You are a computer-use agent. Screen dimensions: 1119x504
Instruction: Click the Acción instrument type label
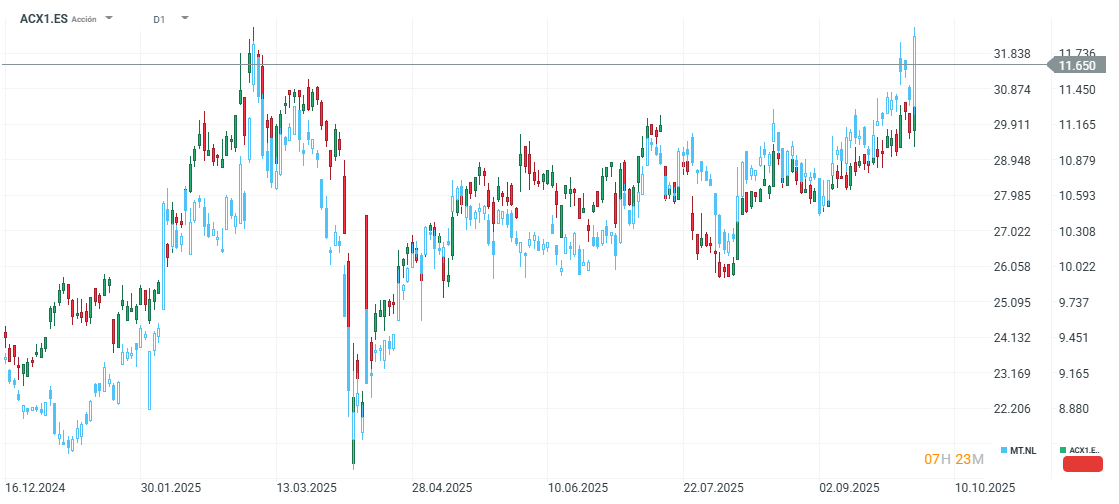coord(84,19)
